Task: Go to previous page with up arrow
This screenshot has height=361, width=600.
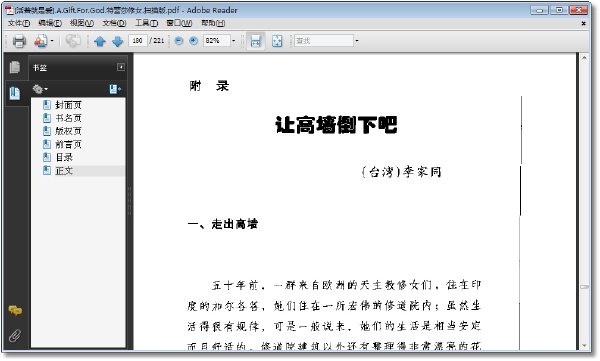Action: pos(100,41)
